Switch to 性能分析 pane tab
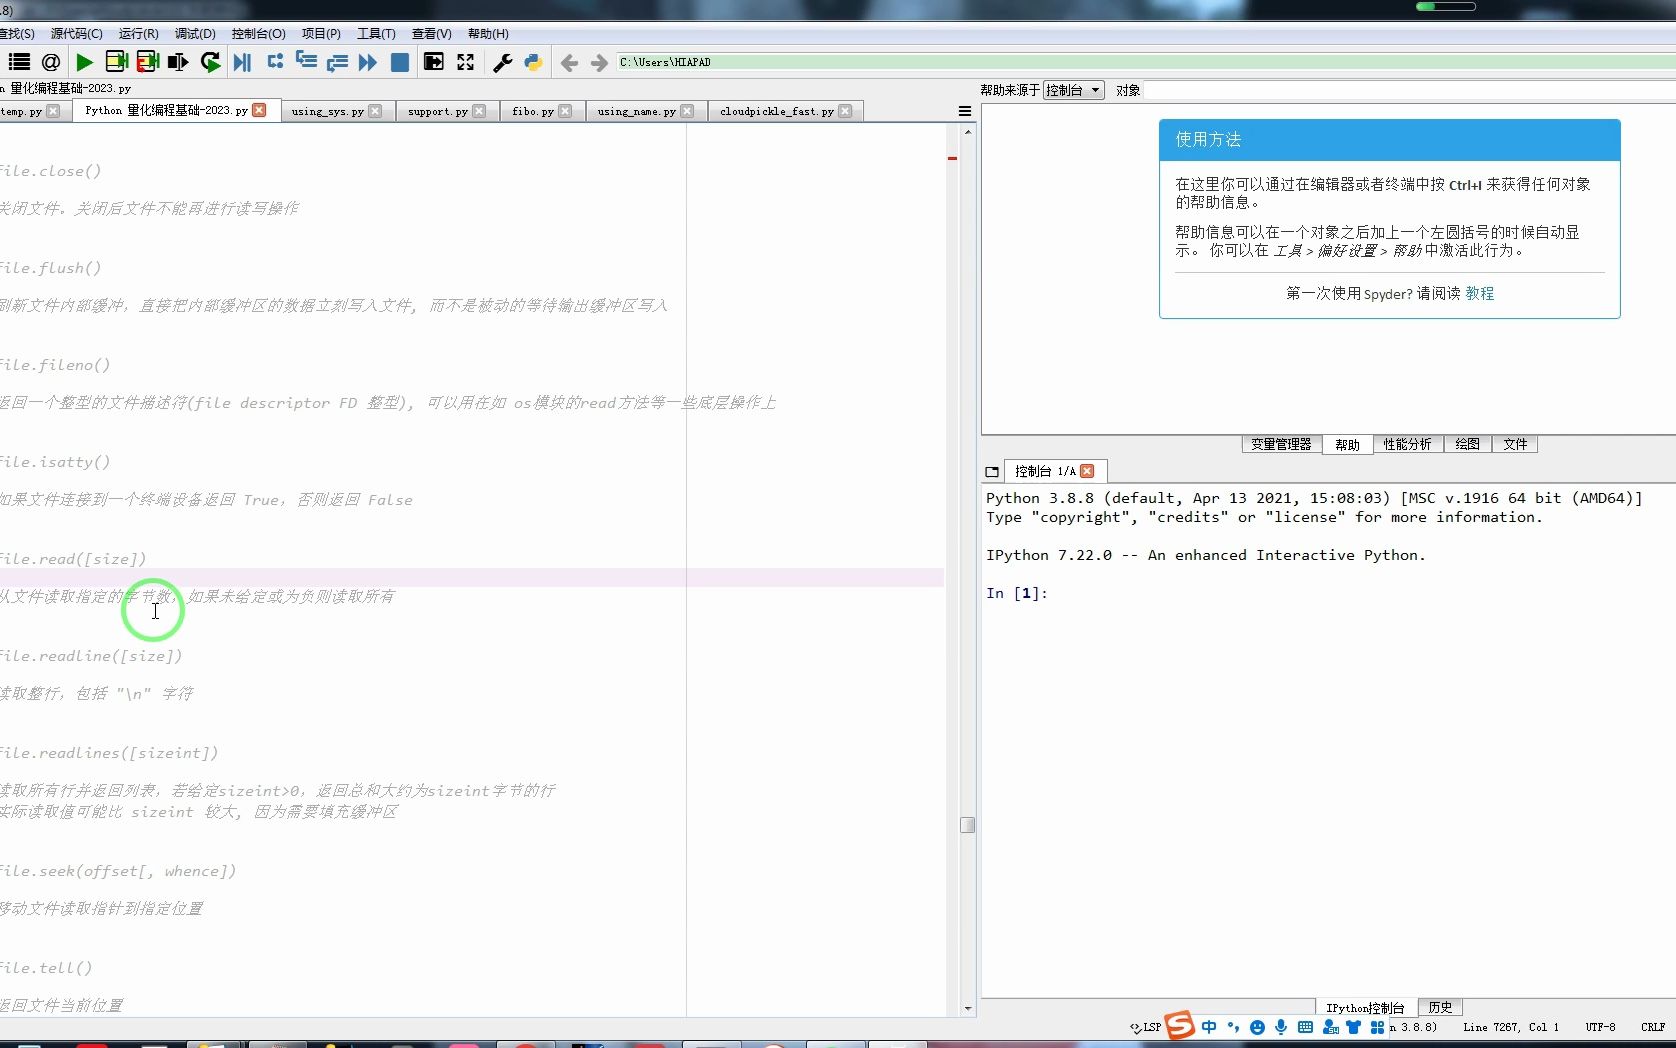Screen dimensions: 1676x1048 coord(1407,445)
